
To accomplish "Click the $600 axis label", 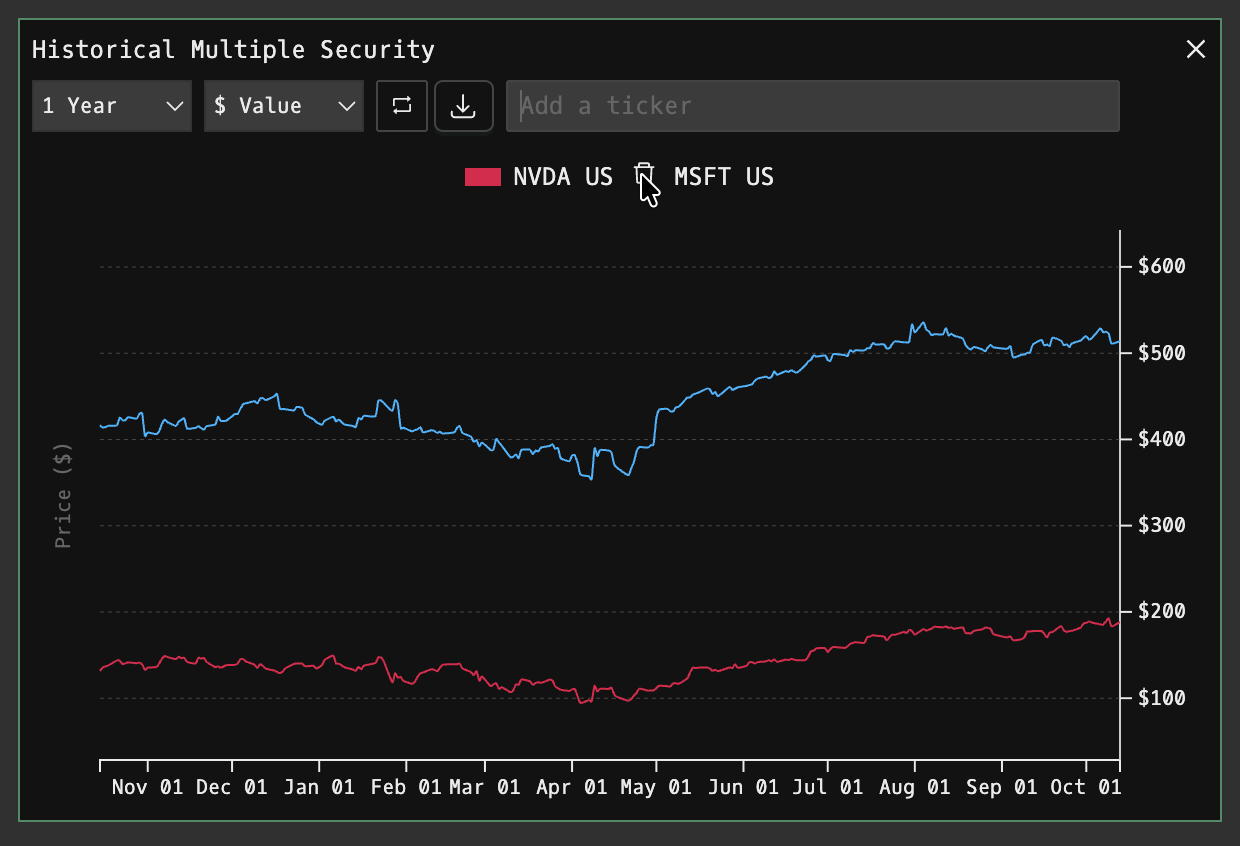I will coord(1161,266).
